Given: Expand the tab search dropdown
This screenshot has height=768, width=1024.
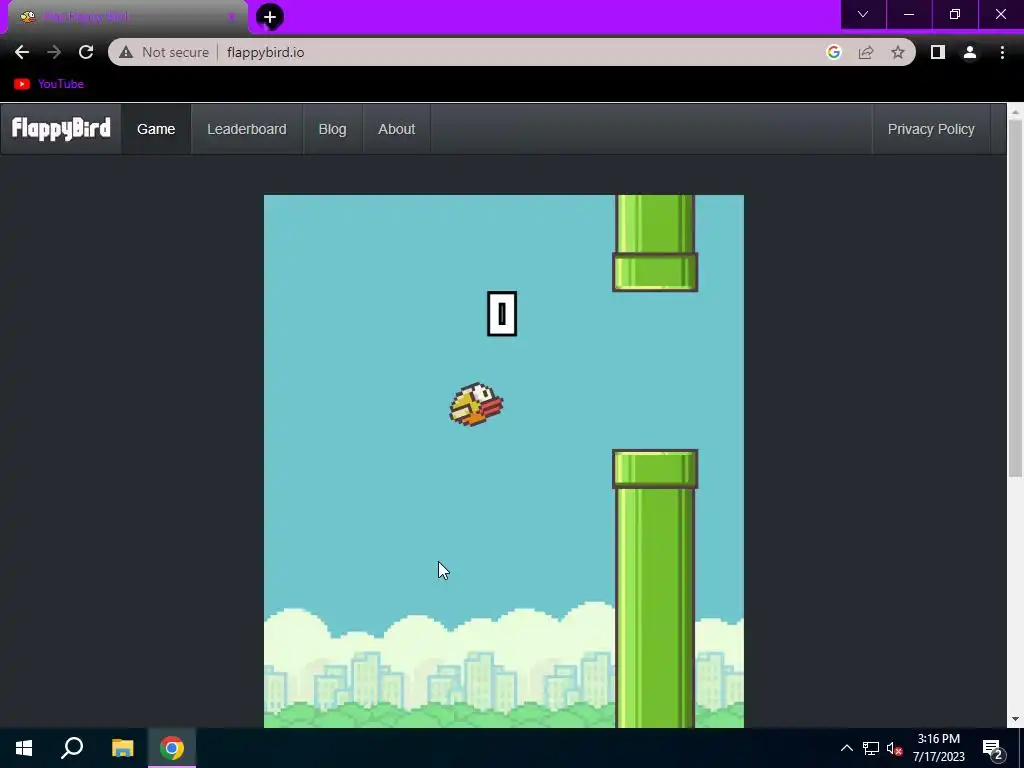Looking at the screenshot, I should click(863, 14).
